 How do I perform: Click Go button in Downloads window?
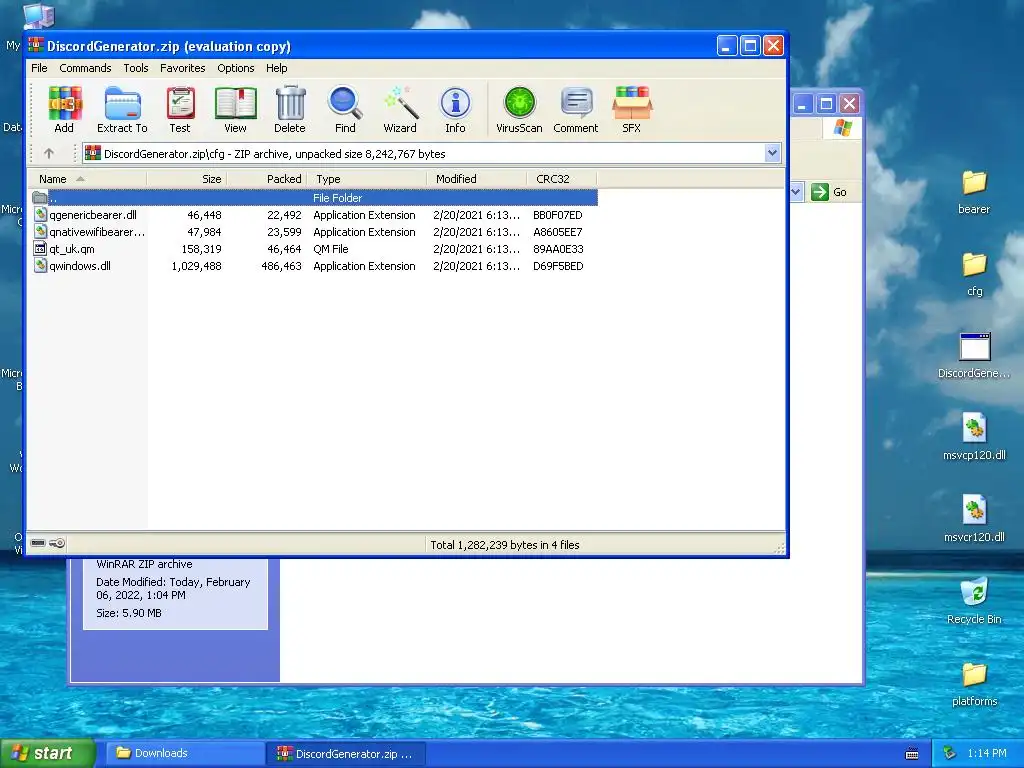pos(829,192)
